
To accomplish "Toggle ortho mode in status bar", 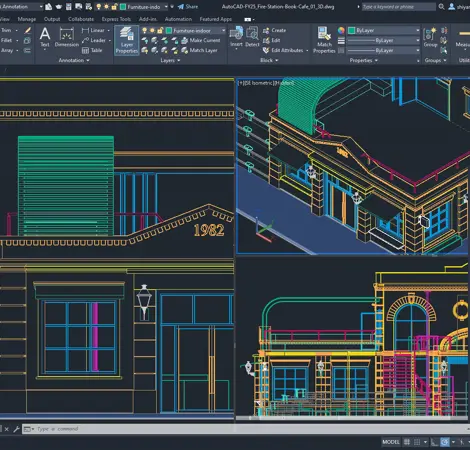I will (x=434, y=442).
